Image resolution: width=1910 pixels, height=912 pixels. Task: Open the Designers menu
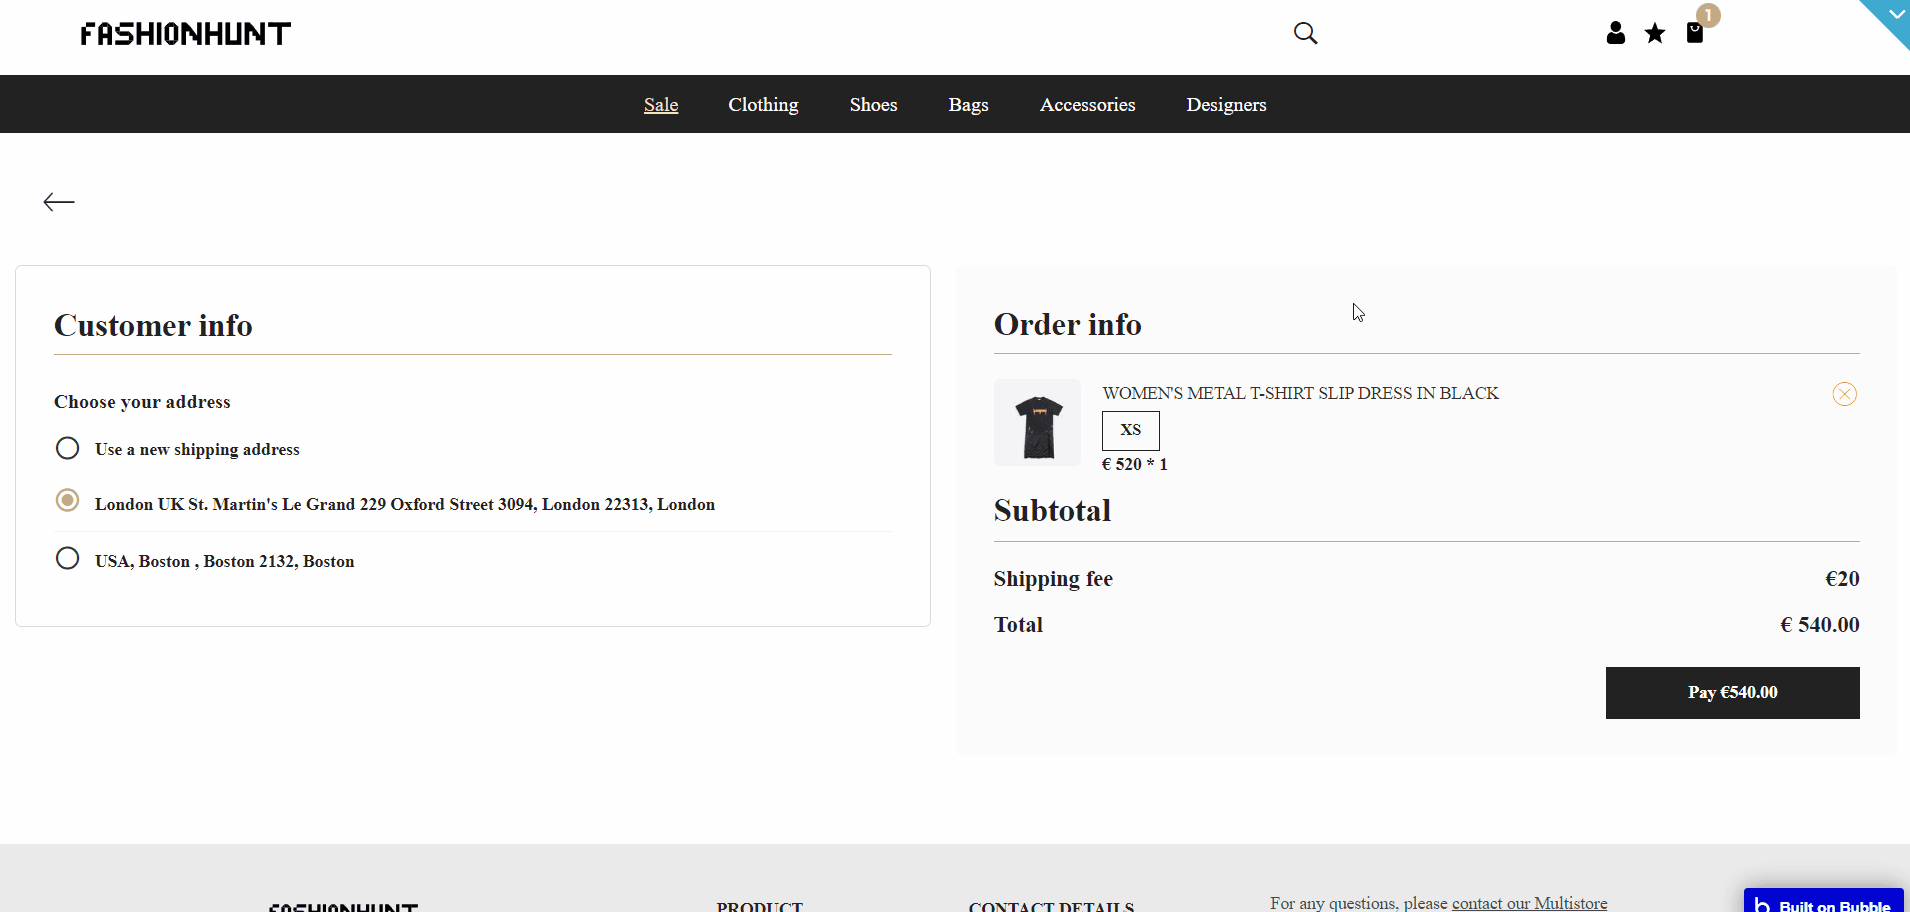[x=1226, y=105]
